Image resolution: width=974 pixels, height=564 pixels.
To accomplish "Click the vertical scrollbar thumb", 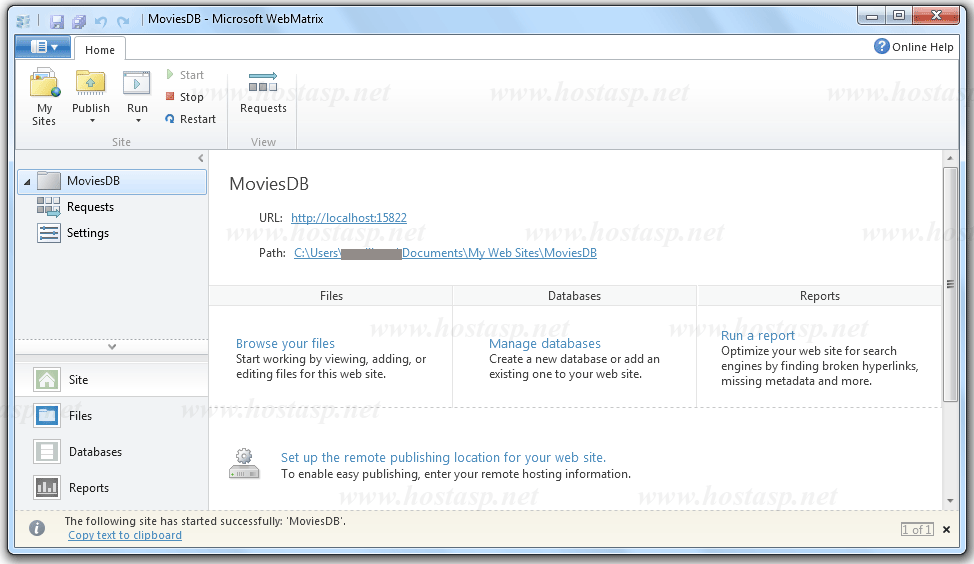I will (950, 284).
